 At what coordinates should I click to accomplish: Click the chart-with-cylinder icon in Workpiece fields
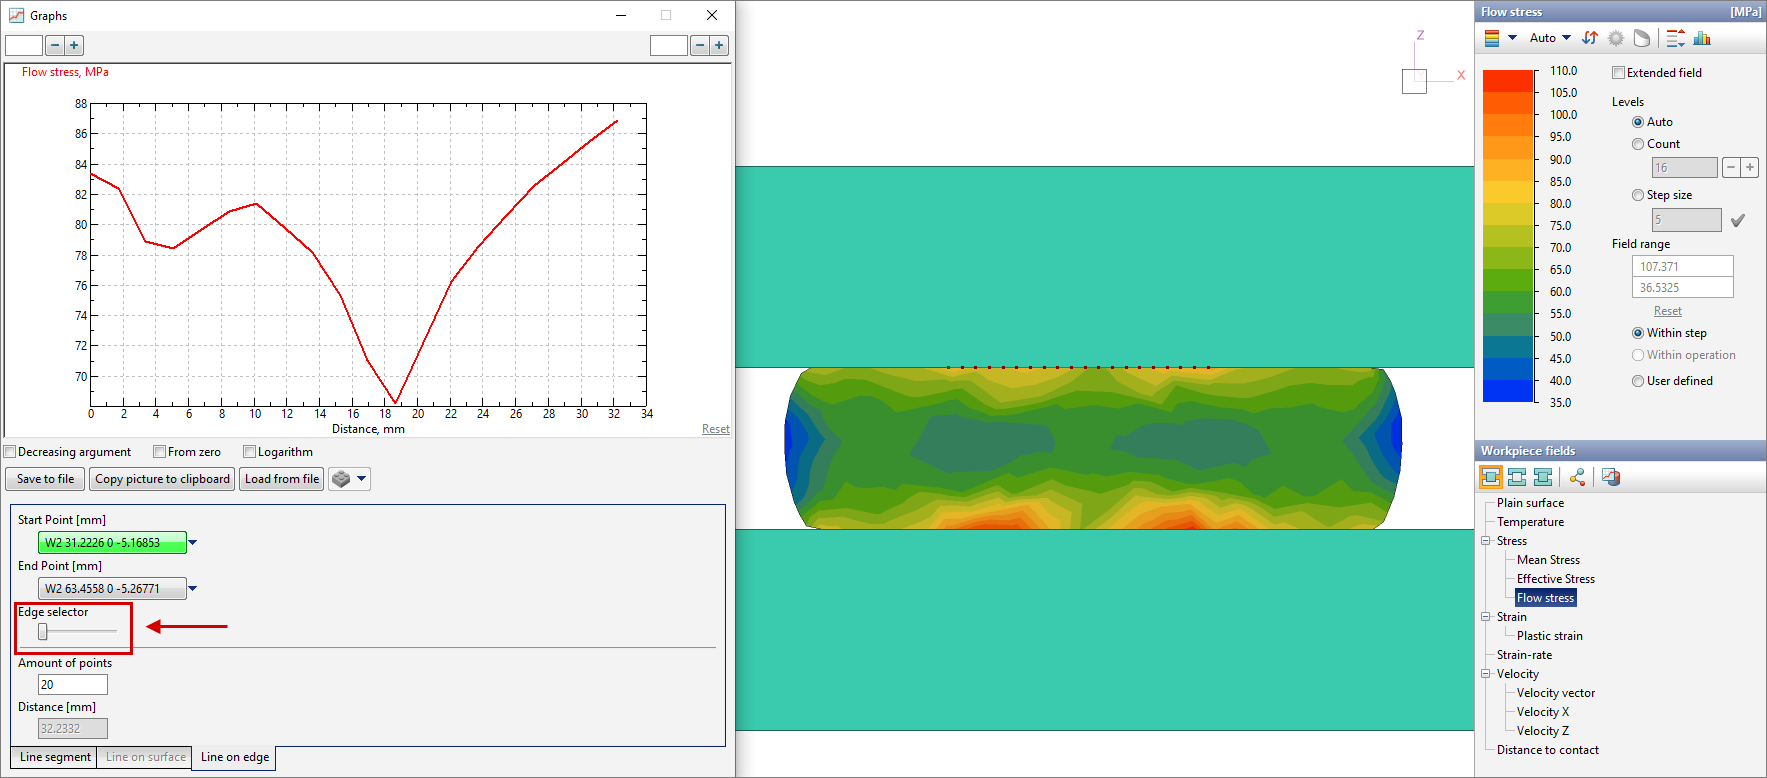pos(1610,477)
